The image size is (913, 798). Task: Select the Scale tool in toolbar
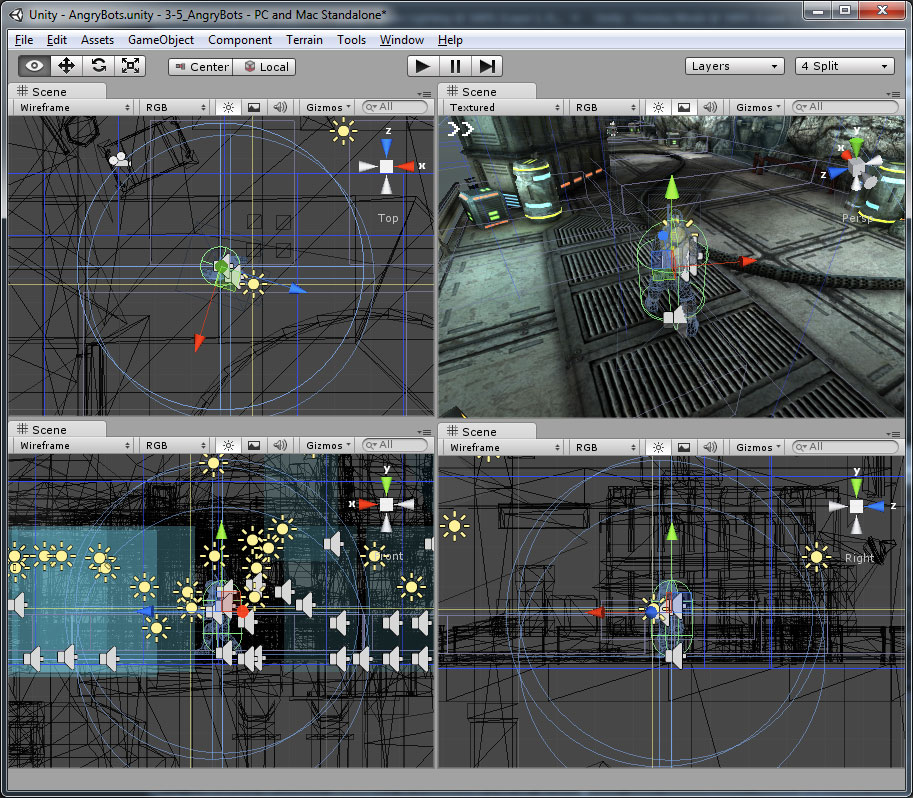pos(130,66)
